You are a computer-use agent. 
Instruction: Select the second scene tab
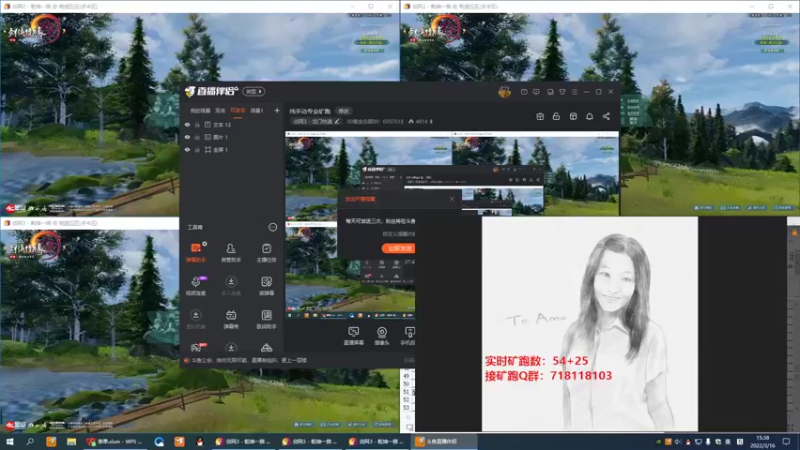pos(220,111)
